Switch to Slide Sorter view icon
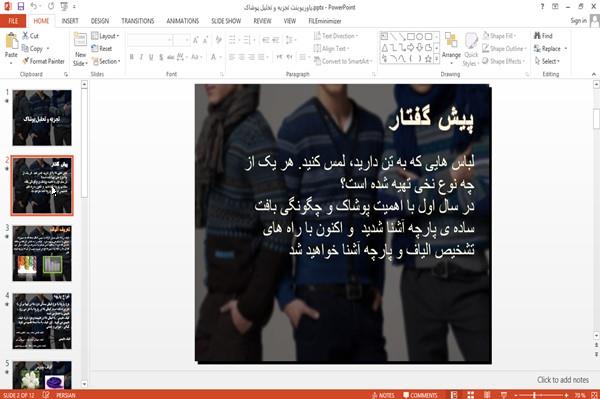The height and width of the screenshot is (399, 600). coord(470,395)
